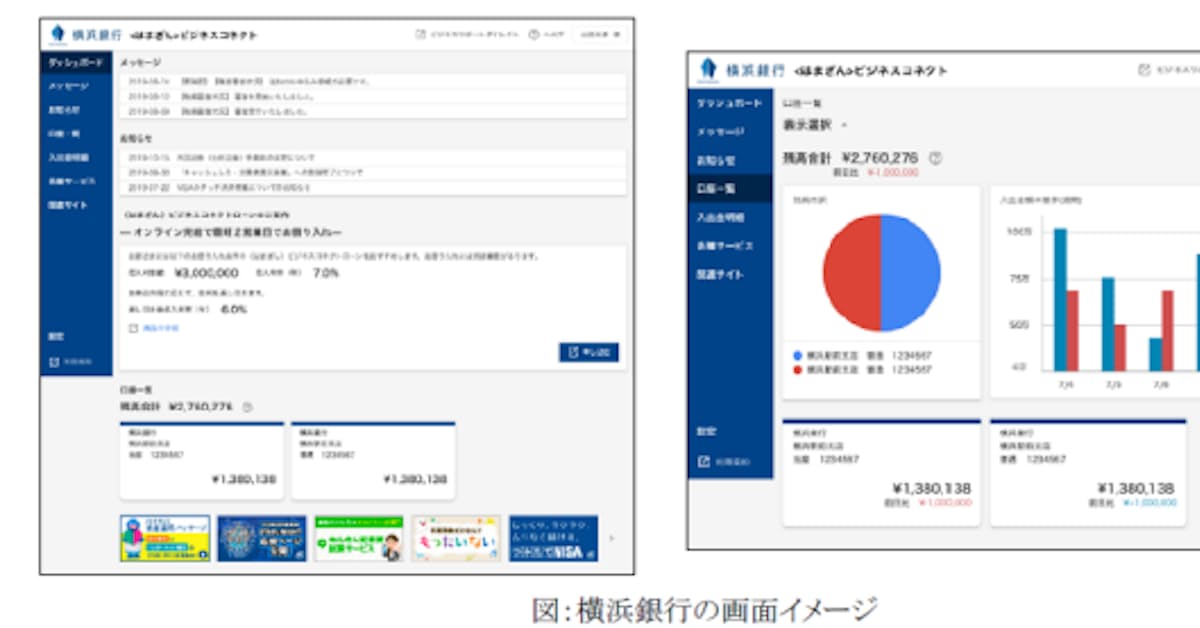Open the user account dropdown in left header

tap(602, 34)
